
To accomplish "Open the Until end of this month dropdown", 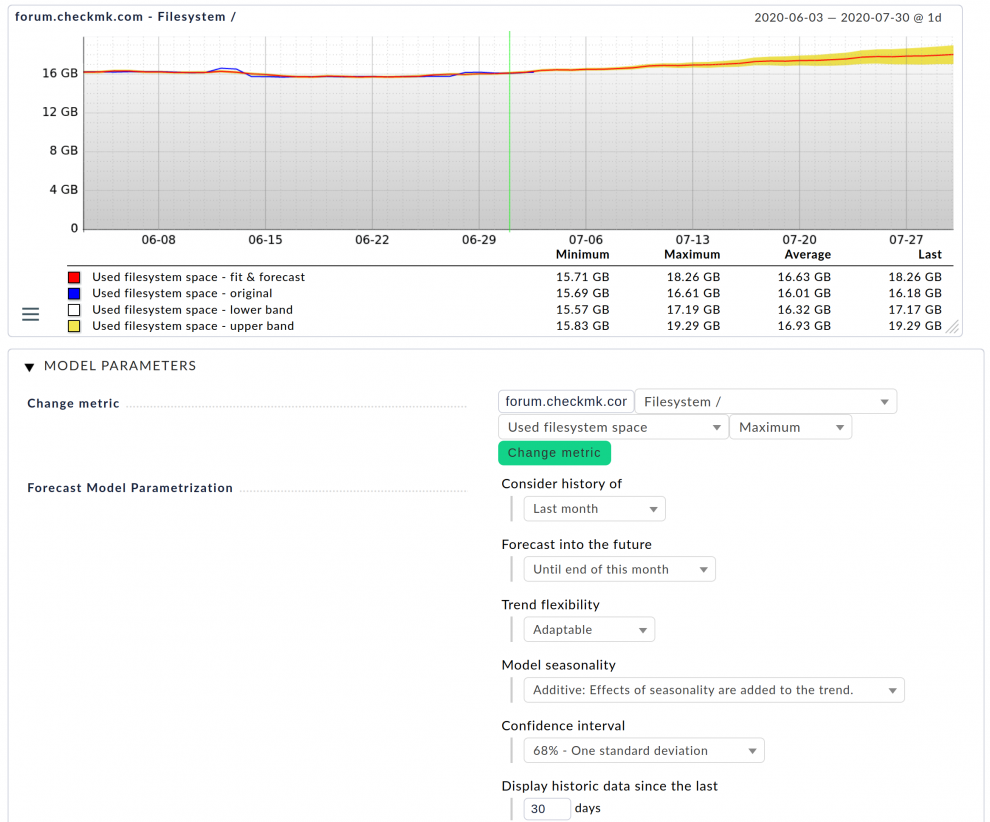I will coord(619,569).
